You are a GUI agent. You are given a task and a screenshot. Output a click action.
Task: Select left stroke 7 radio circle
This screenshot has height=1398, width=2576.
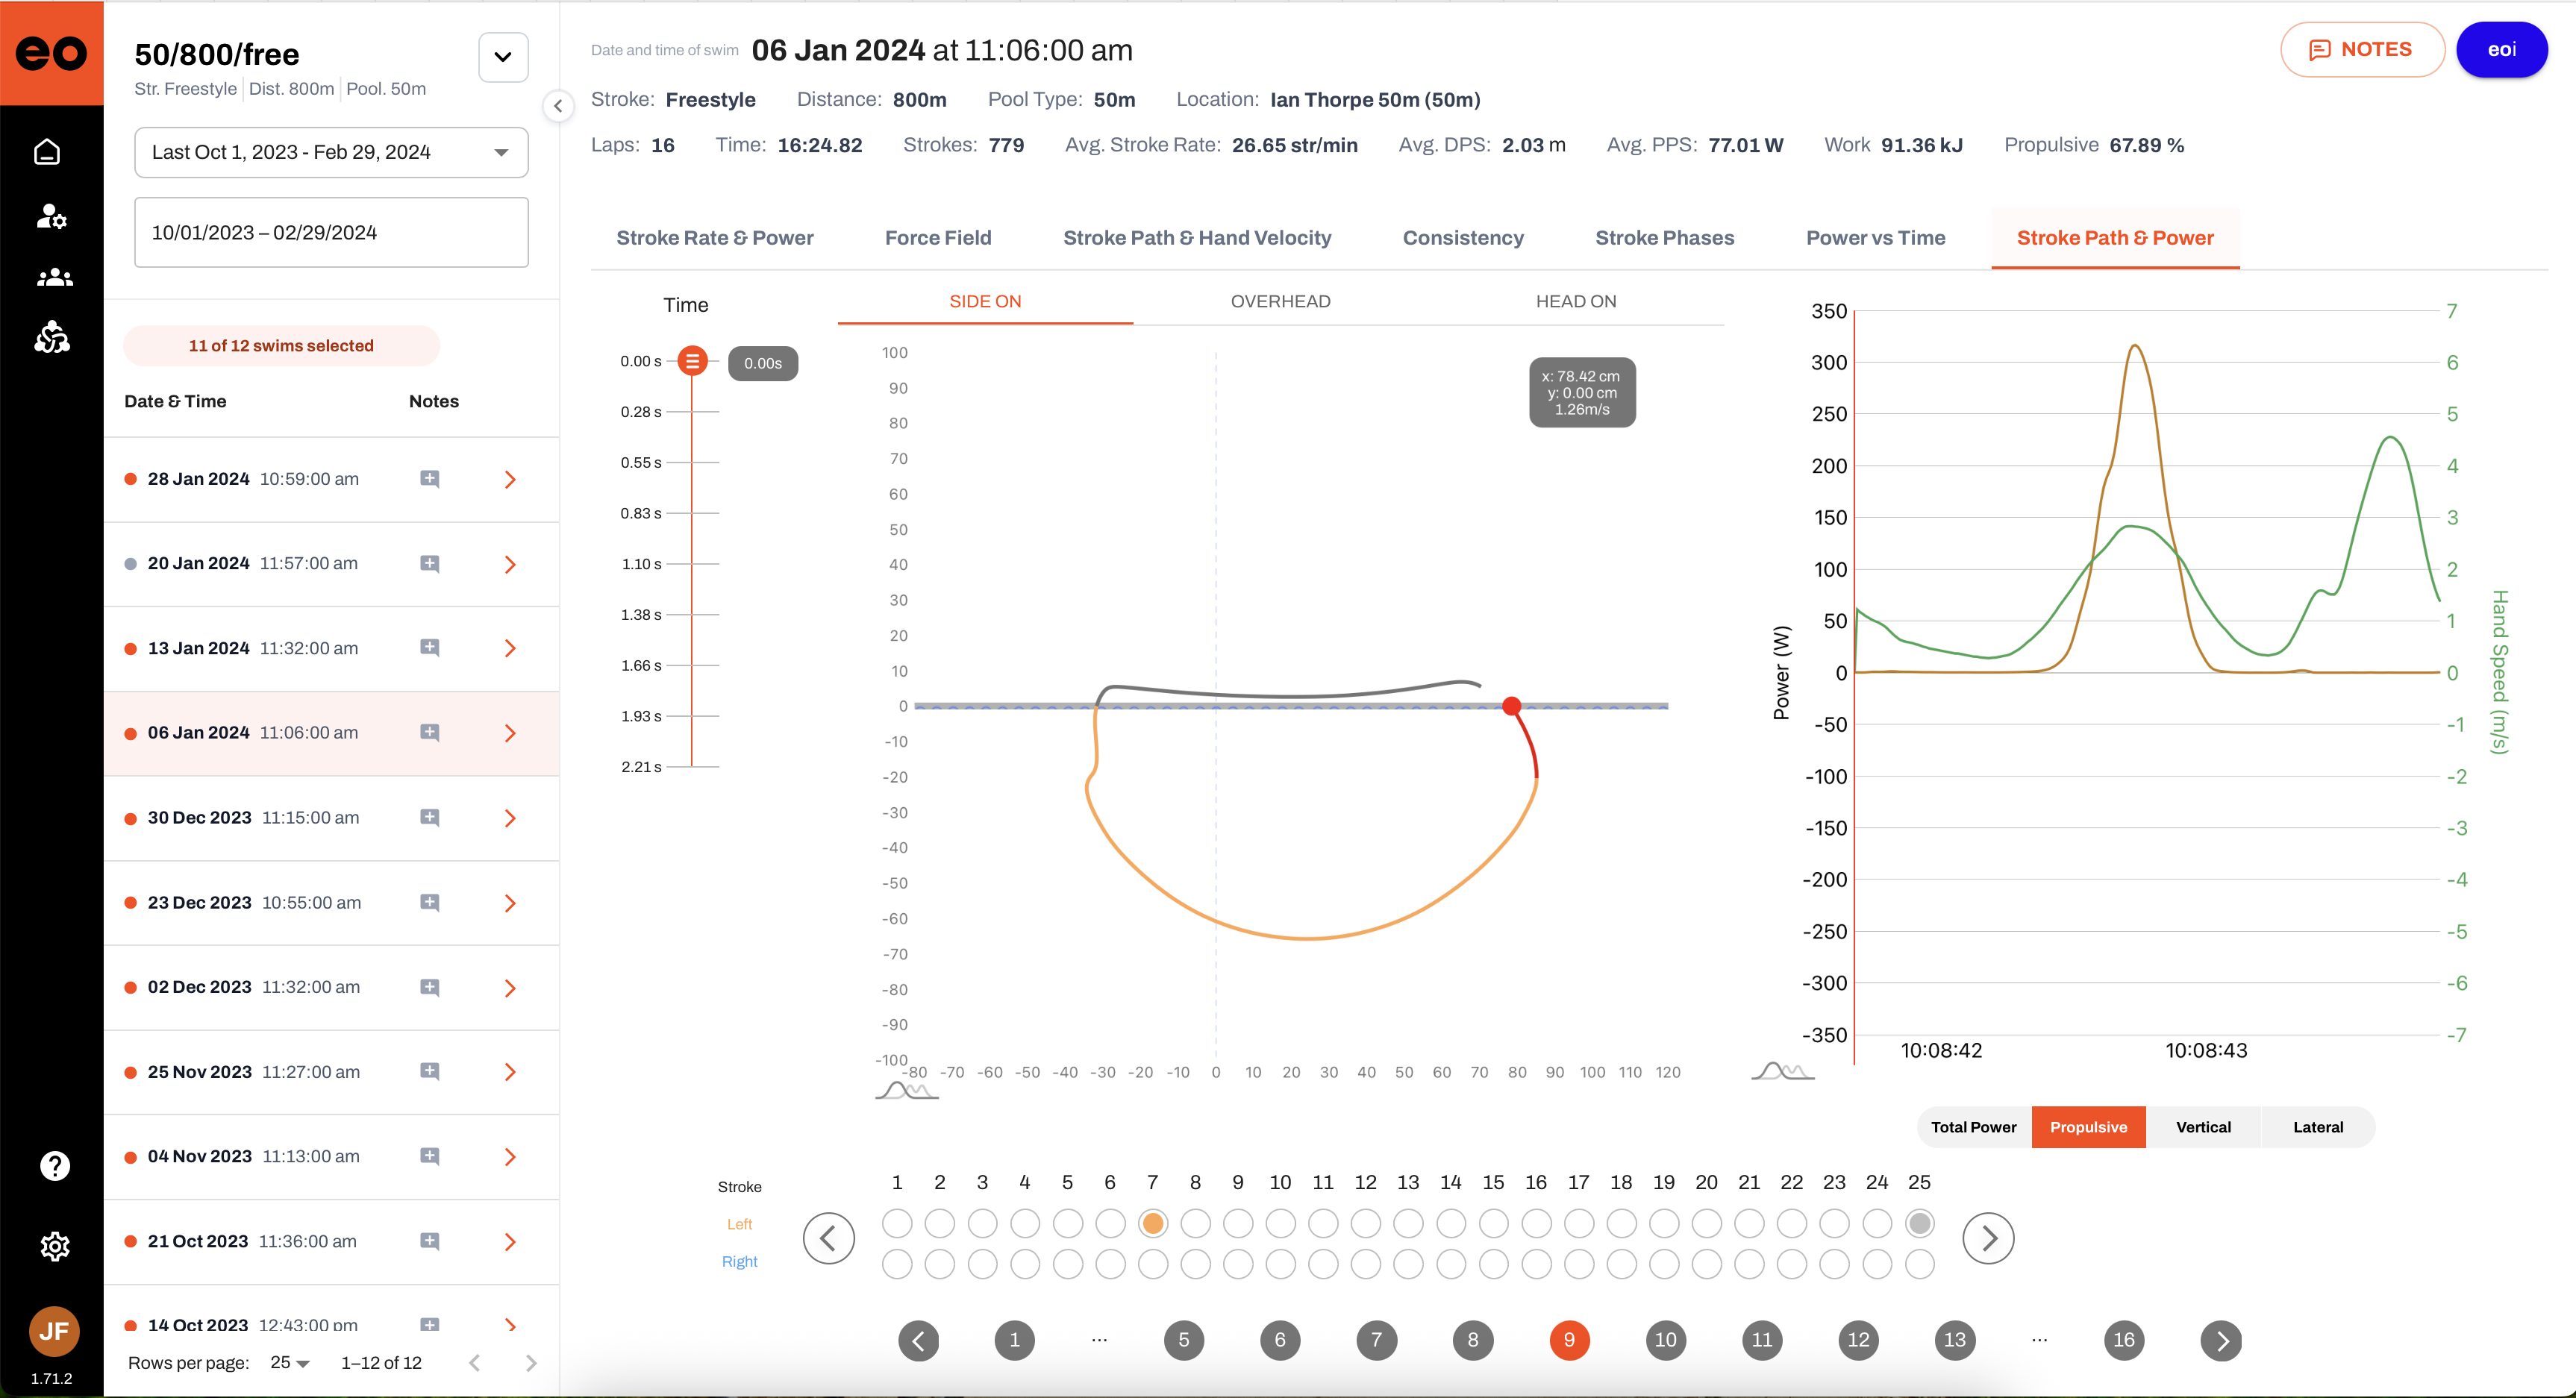click(1153, 1223)
